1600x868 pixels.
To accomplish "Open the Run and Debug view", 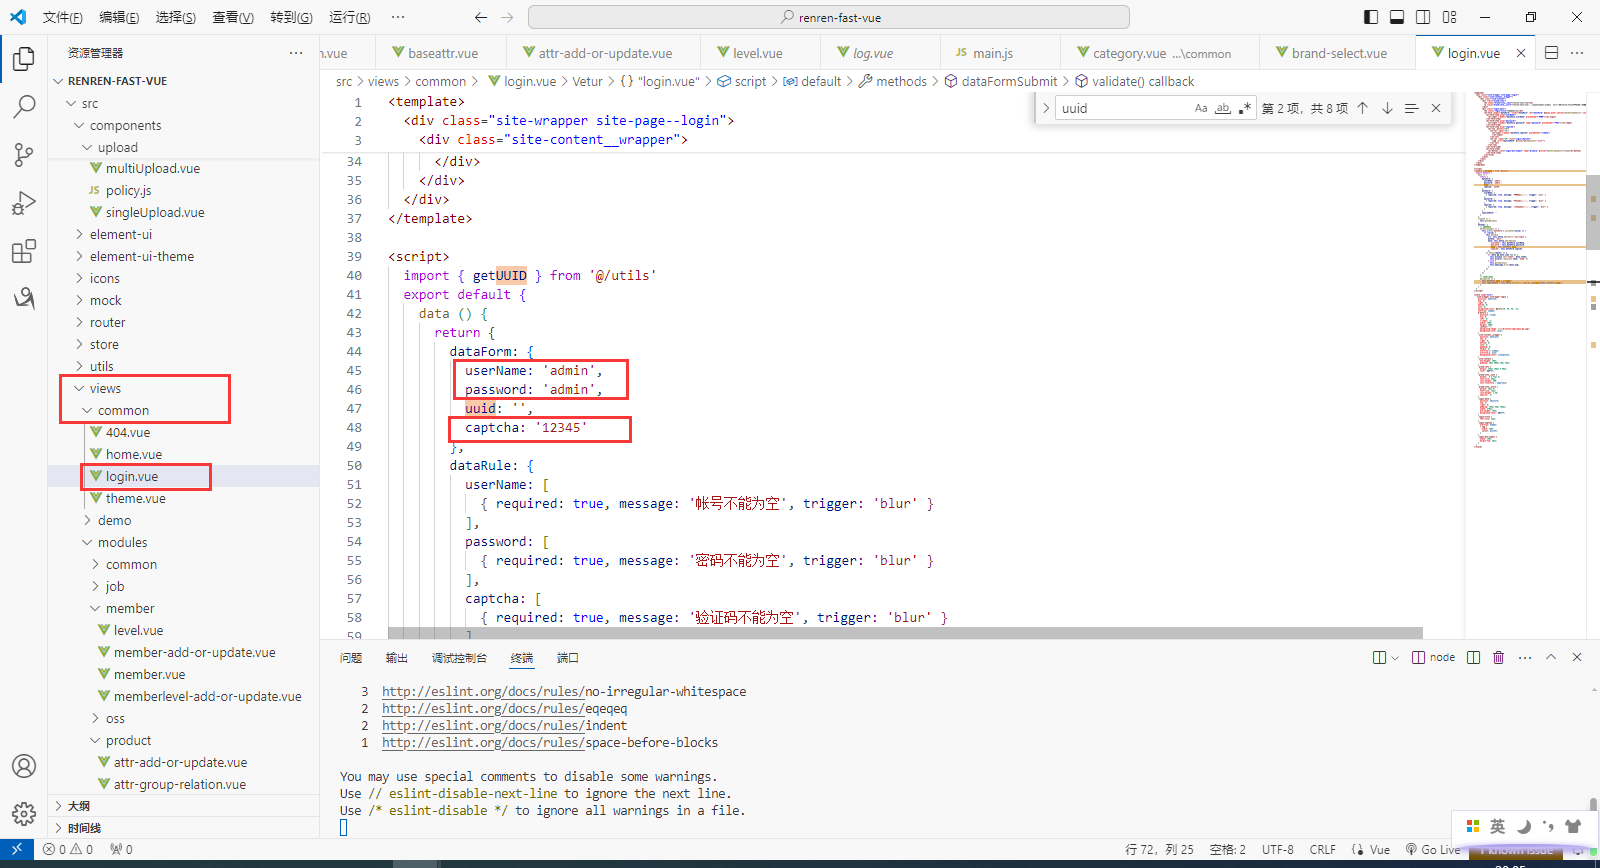I will tap(24, 203).
